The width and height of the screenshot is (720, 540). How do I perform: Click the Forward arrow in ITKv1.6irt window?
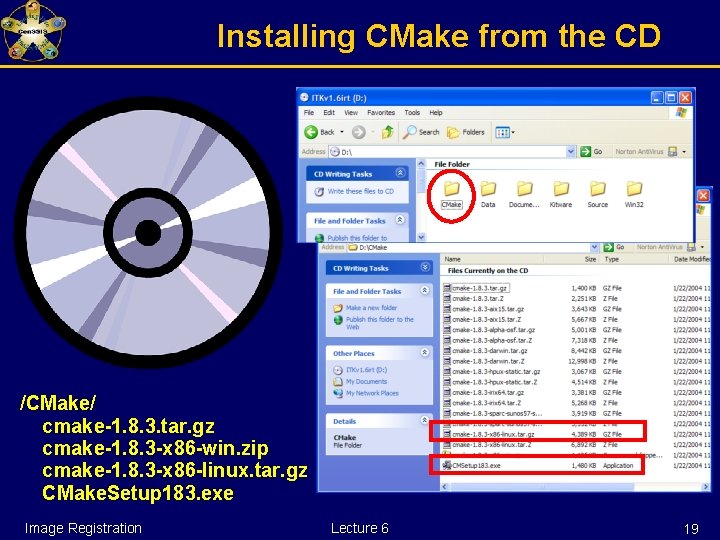359,132
